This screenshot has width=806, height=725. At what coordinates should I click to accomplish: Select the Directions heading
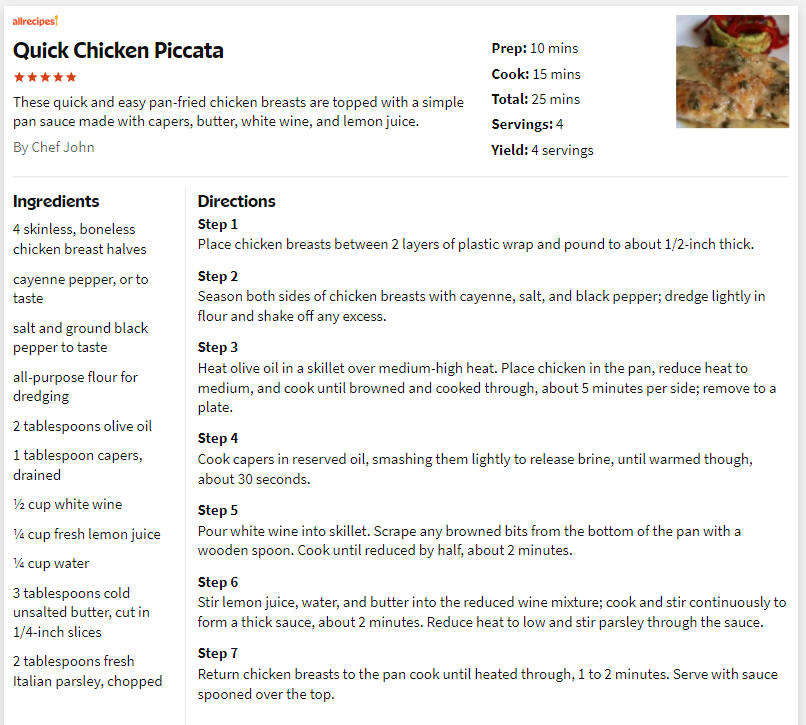(x=236, y=201)
